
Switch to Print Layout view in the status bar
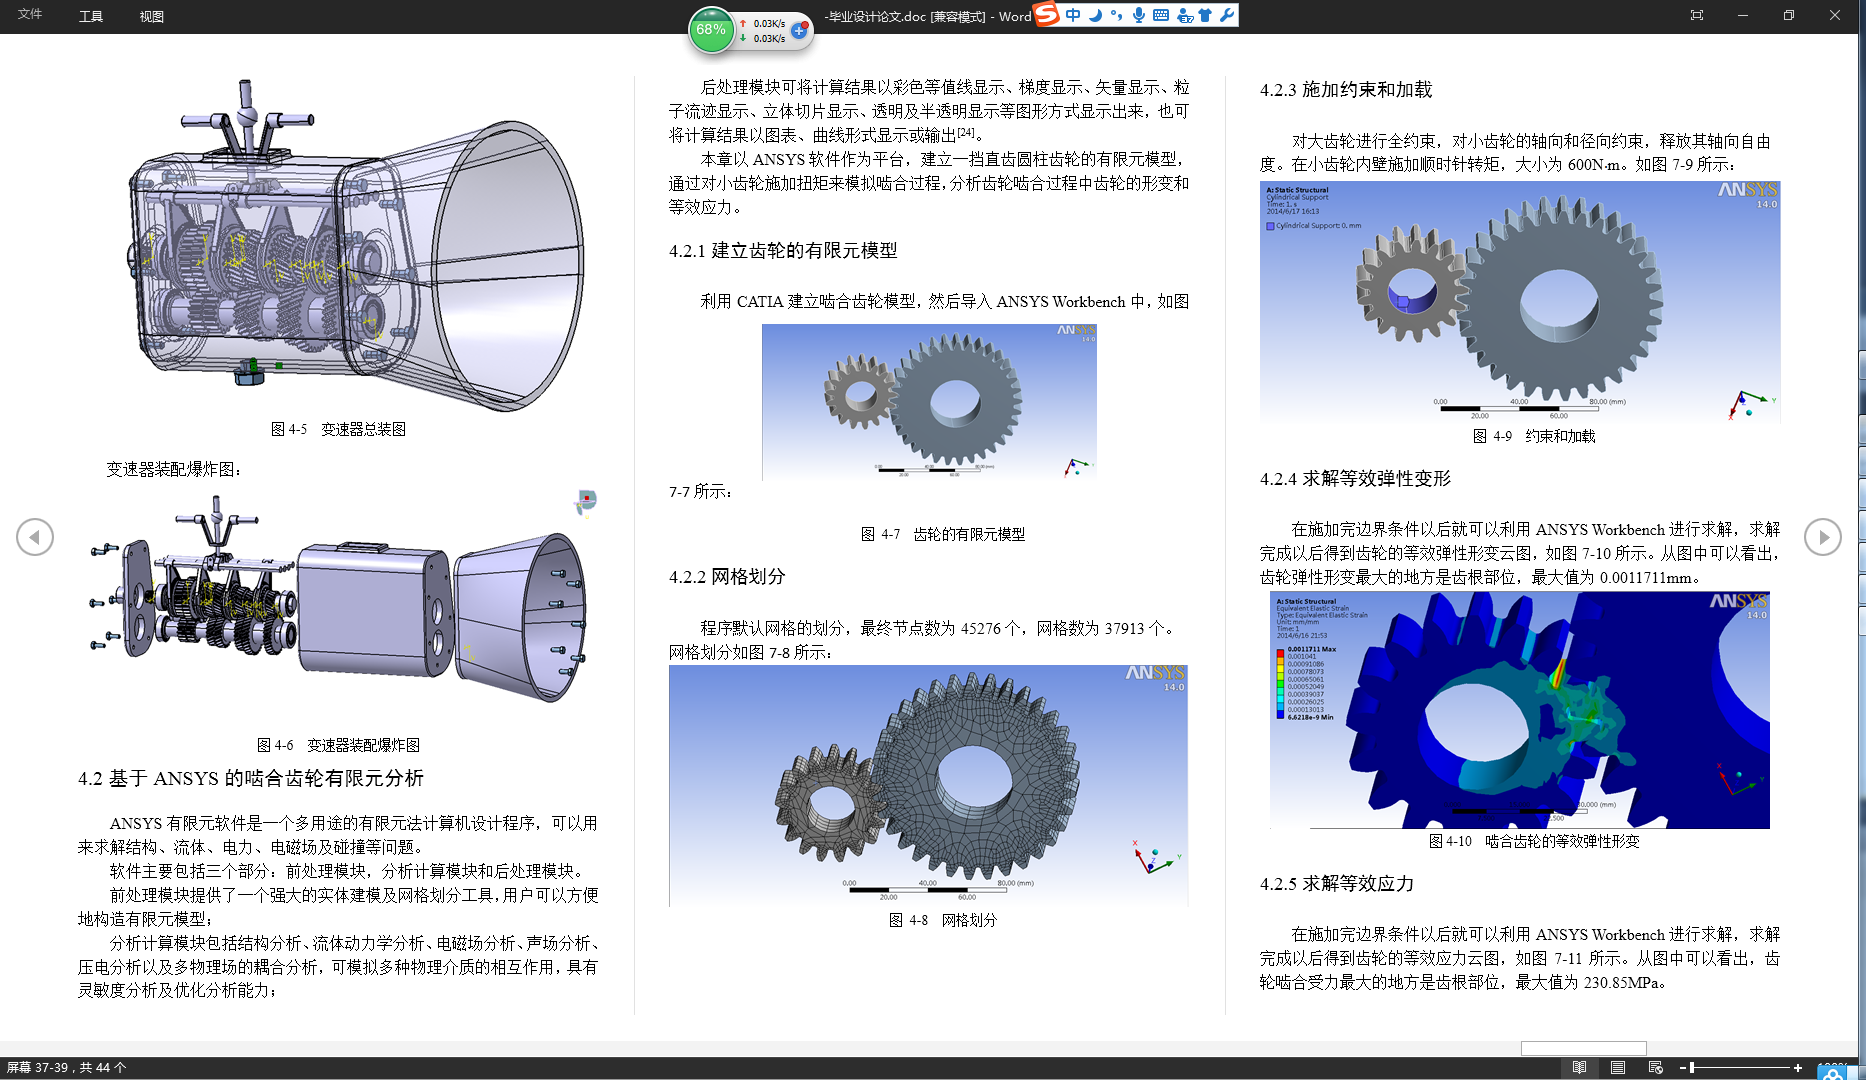coord(1617,1067)
